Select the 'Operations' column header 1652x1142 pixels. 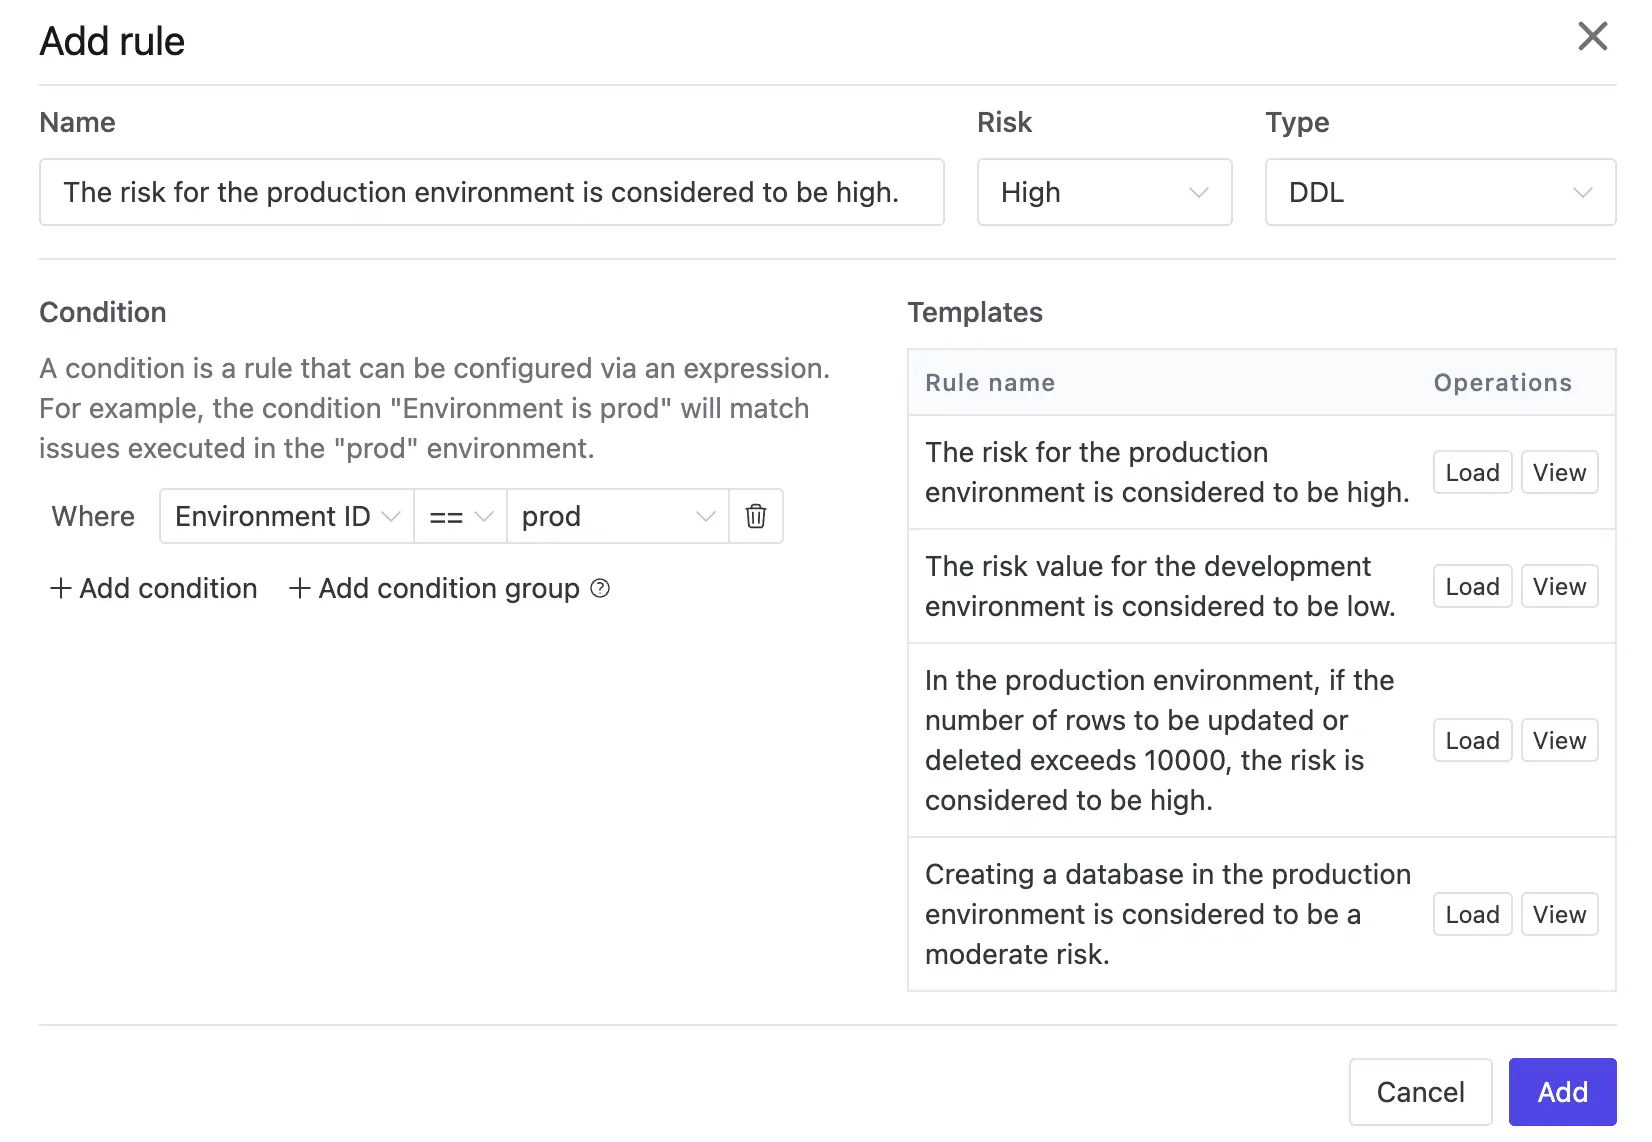coord(1502,383)
